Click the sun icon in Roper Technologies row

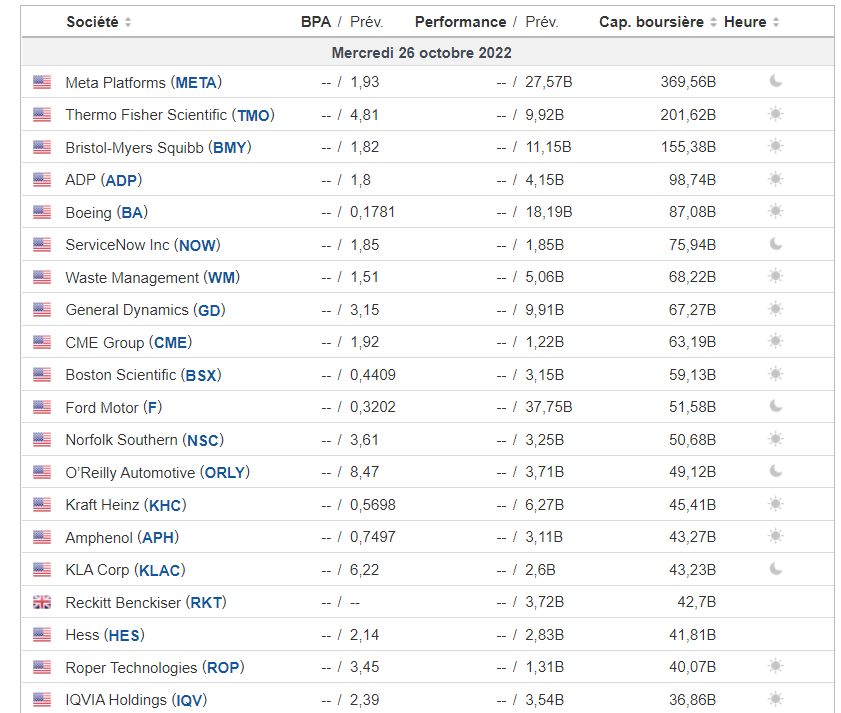(775, 667)
